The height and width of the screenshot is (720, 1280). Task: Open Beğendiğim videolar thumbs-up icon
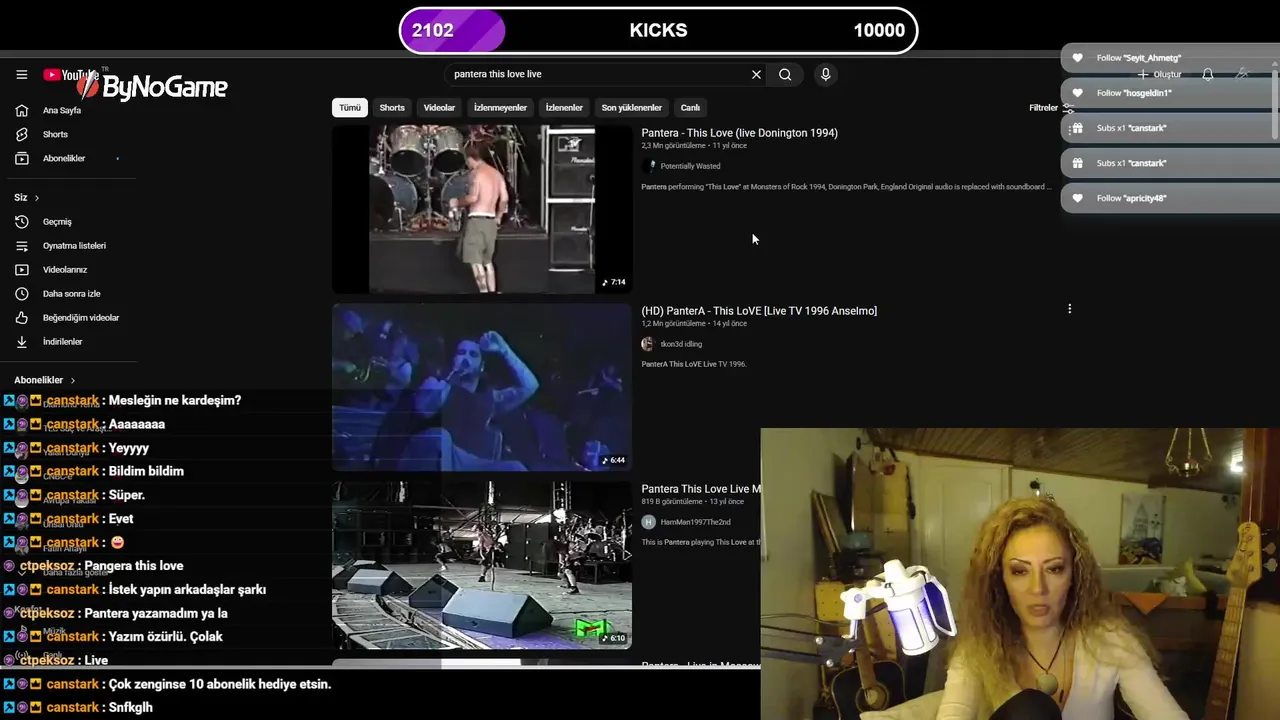click(22, 317)
